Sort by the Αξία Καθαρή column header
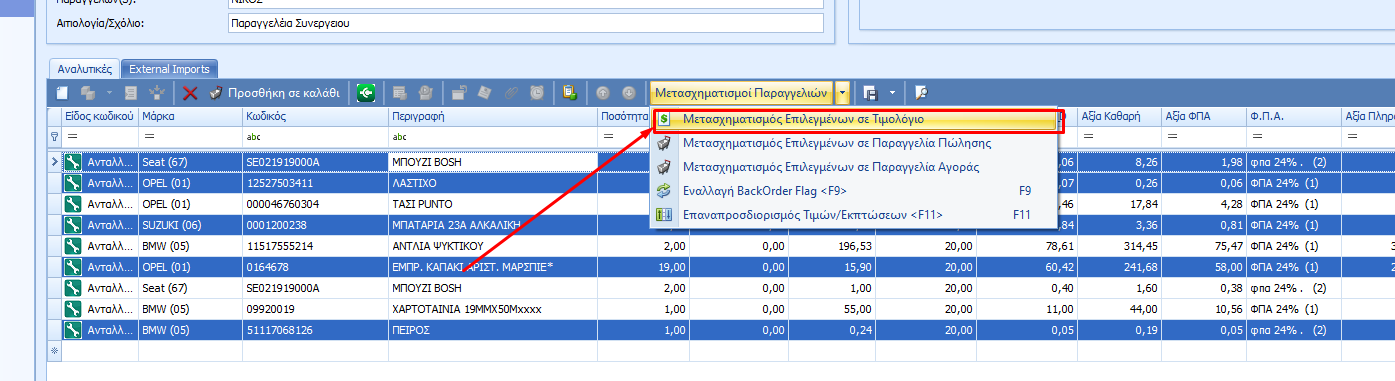 tap(1120, 117)
